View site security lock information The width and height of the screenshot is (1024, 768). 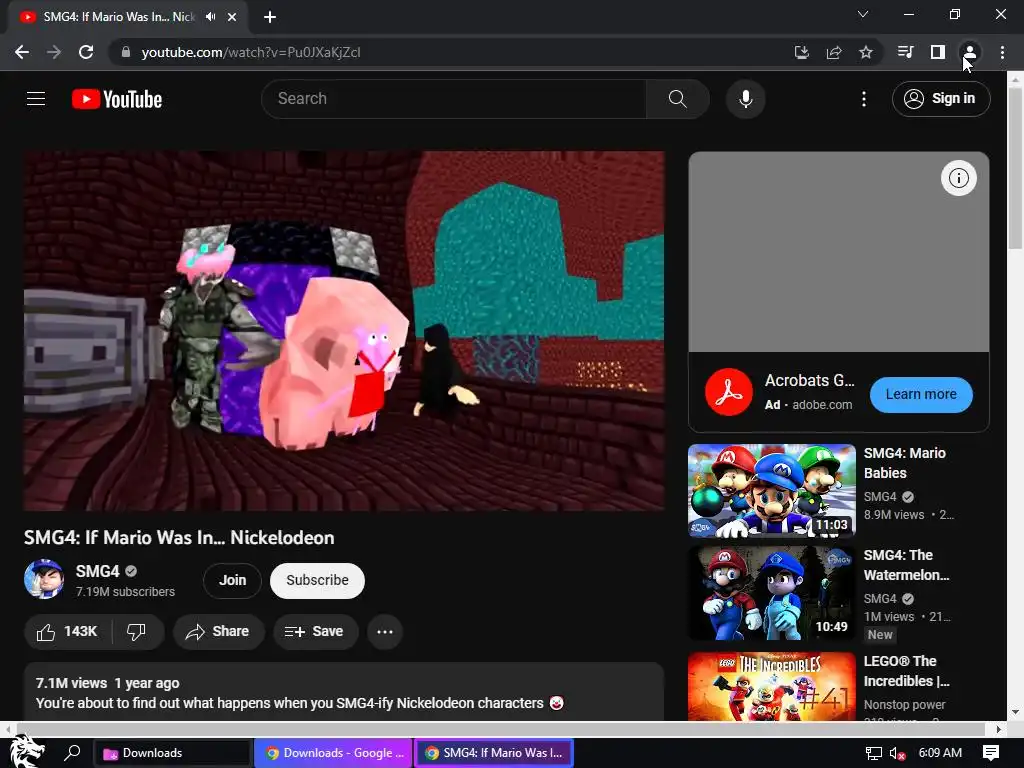125,52
